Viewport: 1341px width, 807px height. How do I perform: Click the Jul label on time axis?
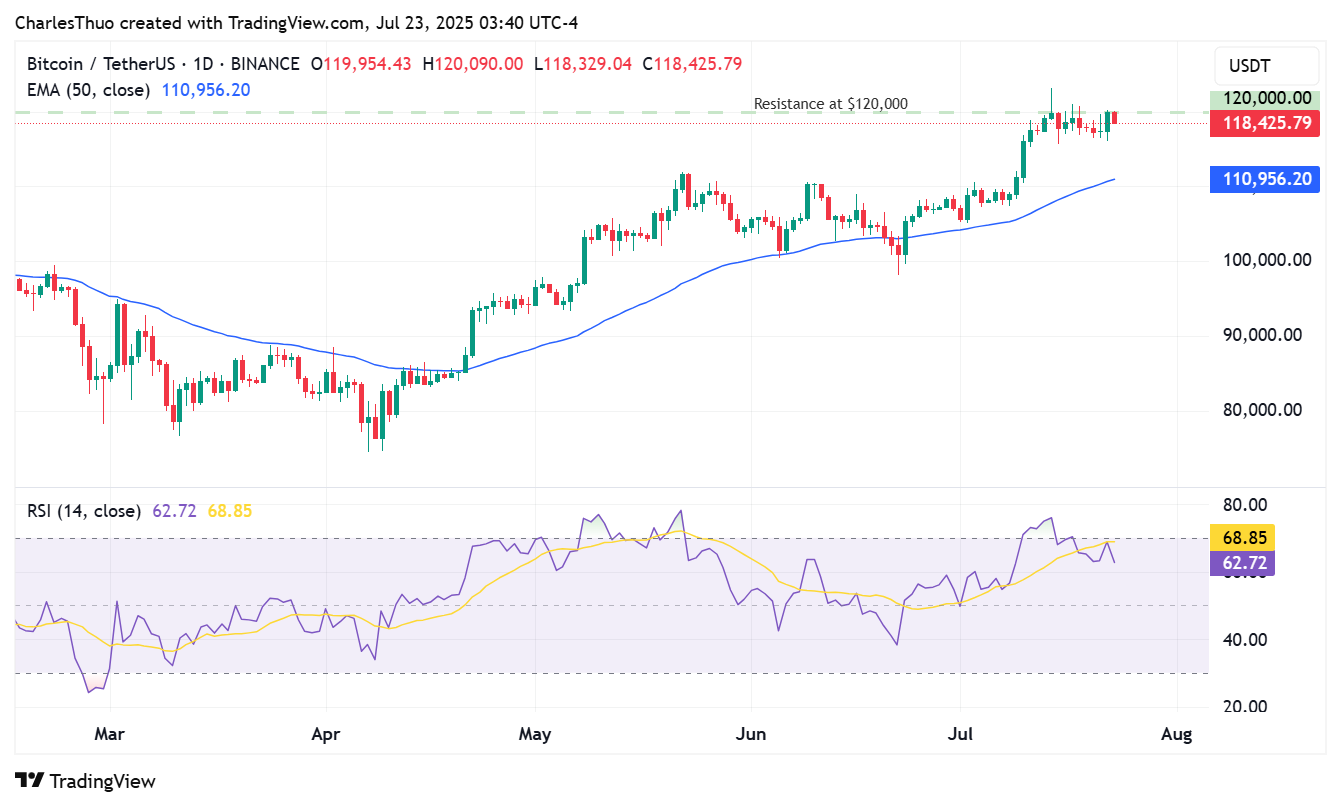(x=960, y=735)
